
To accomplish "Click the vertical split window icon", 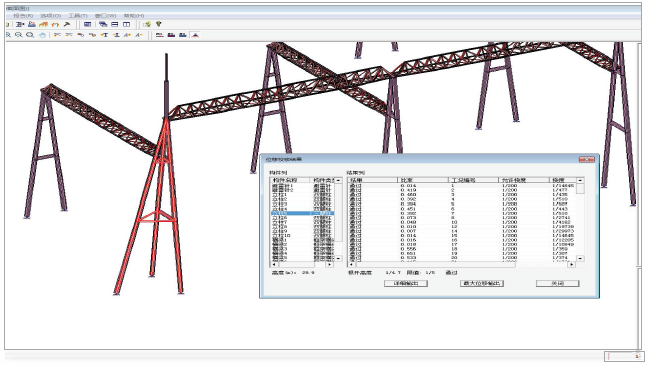I will (x=126, y=24).
